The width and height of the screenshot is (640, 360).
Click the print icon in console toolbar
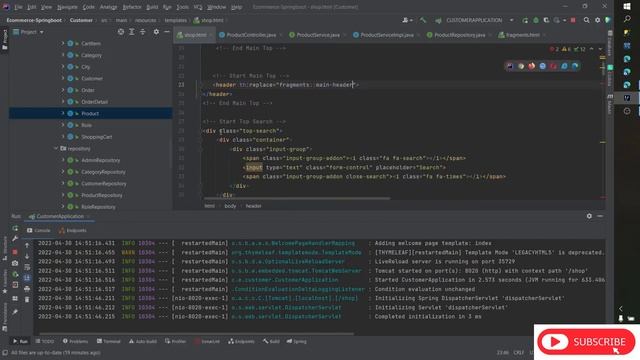coord(27,289)
